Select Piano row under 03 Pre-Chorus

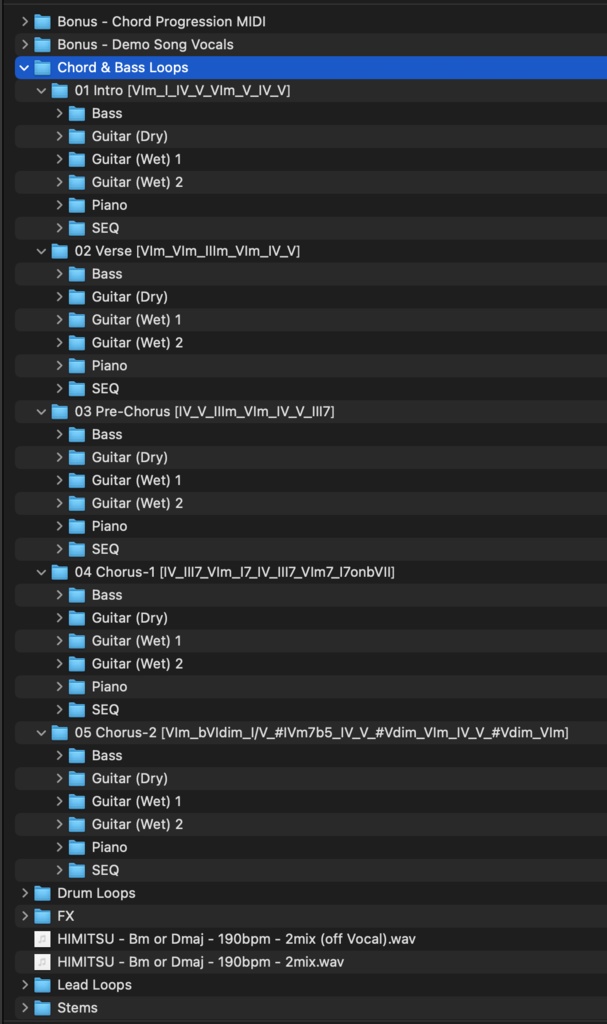(311, 526)
